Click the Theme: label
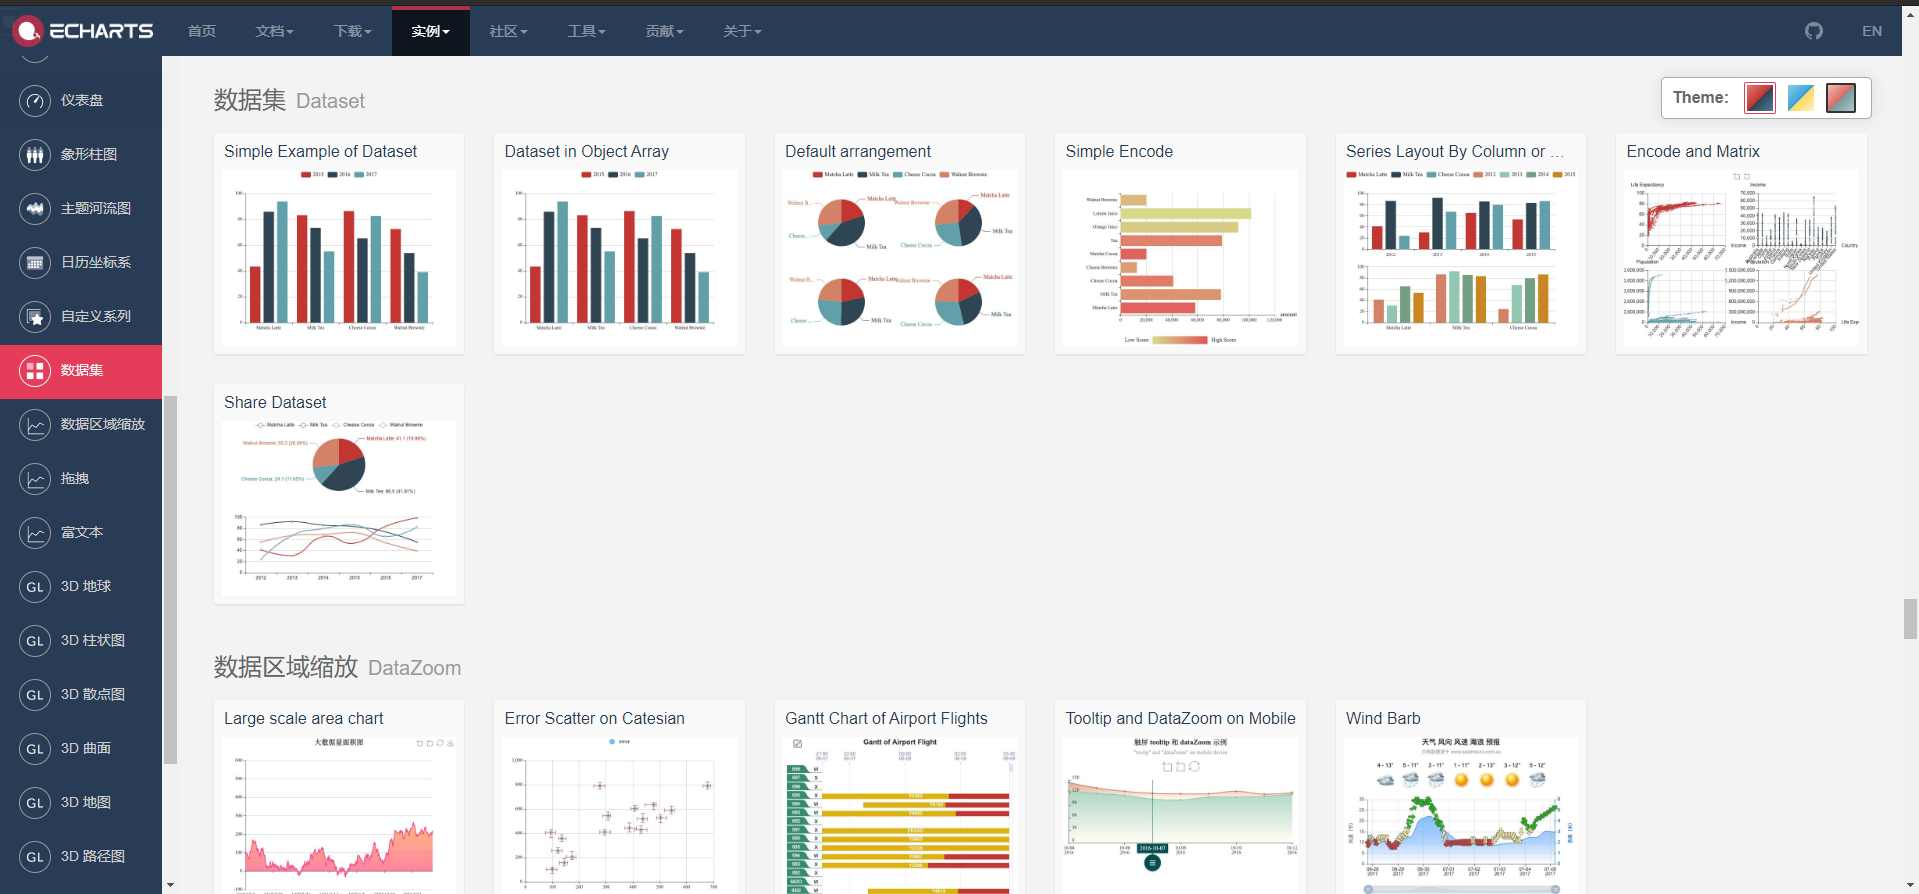The width and height of the screenshot is (1919, 894). click(x=1700, y=97)
